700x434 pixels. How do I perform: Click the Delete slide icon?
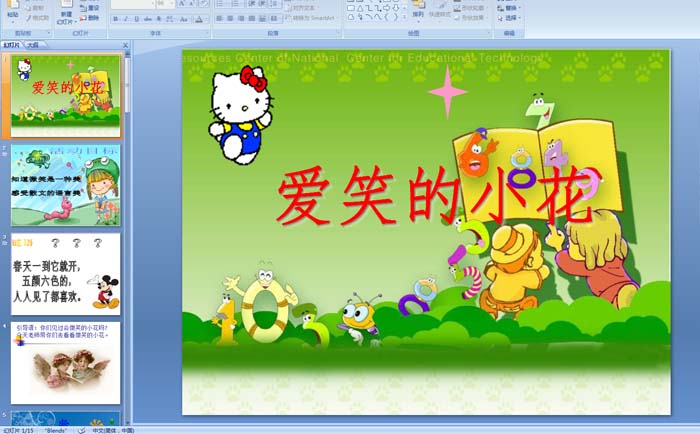click(92, 18)
